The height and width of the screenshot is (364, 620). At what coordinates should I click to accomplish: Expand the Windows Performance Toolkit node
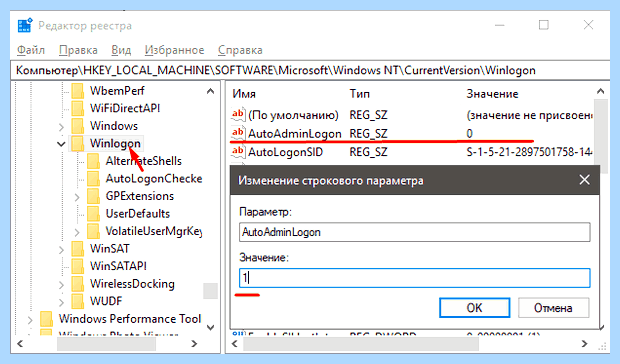pos(30,319)
